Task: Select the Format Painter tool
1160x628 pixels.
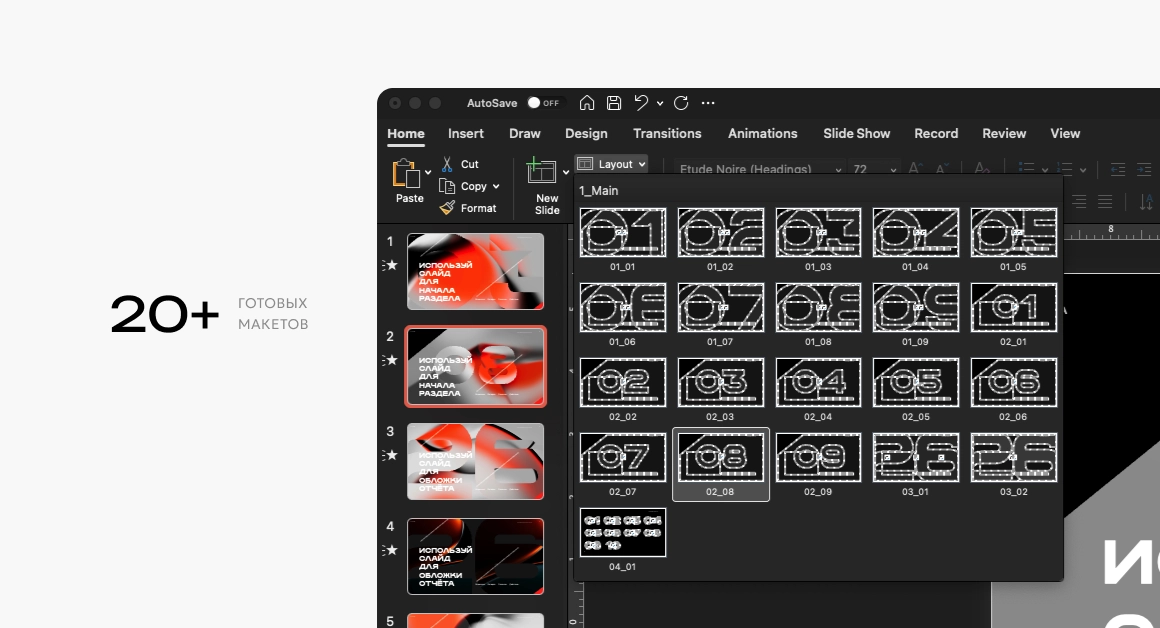Action: (x=448, y=208)
